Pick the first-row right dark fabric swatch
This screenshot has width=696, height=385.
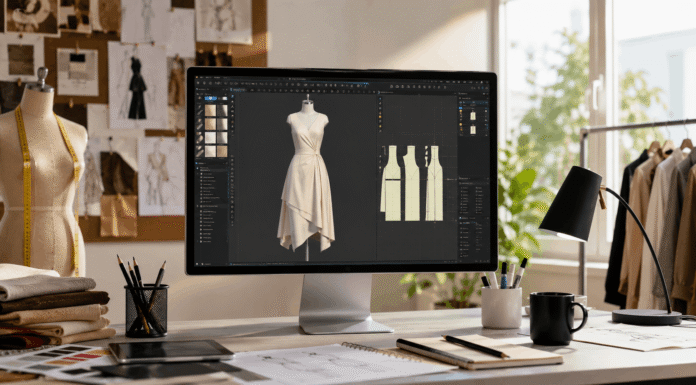click(222, 110)
